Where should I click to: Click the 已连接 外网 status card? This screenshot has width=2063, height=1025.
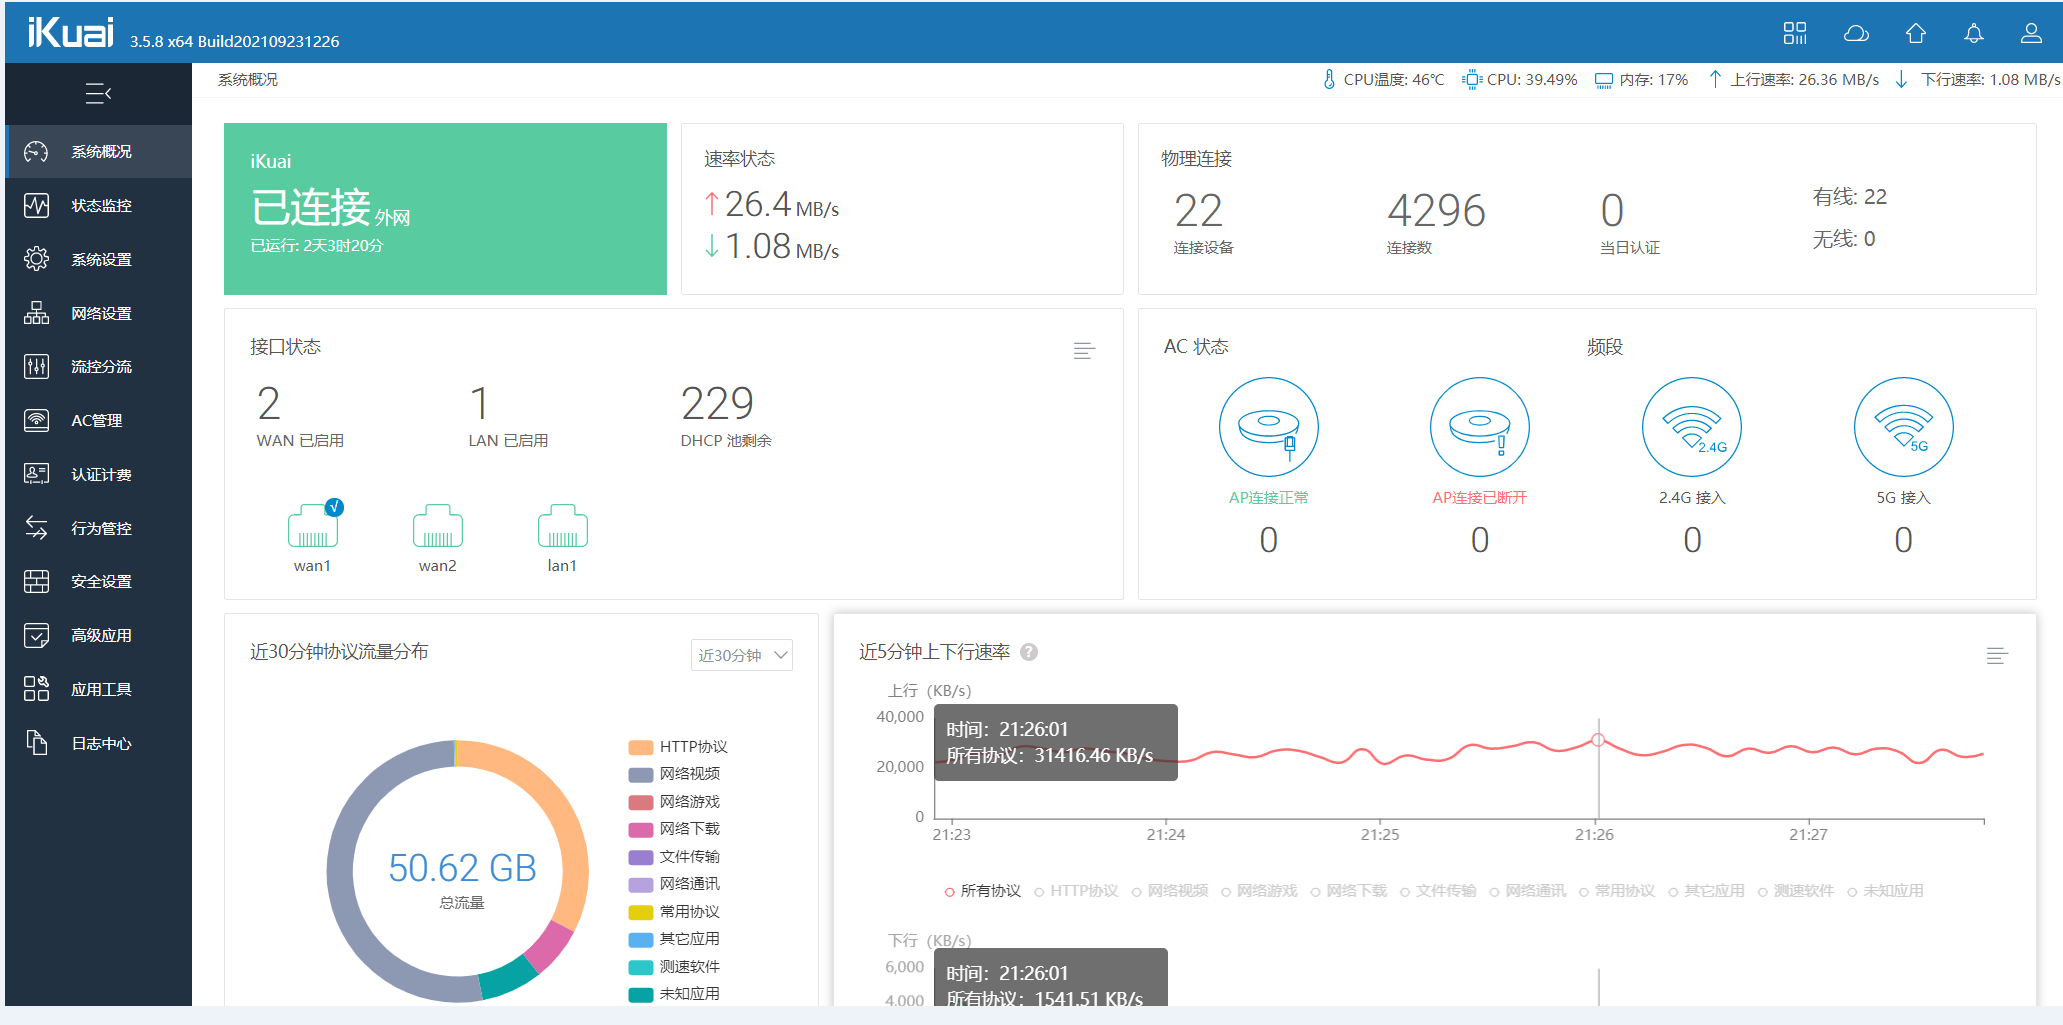point(445,209)
